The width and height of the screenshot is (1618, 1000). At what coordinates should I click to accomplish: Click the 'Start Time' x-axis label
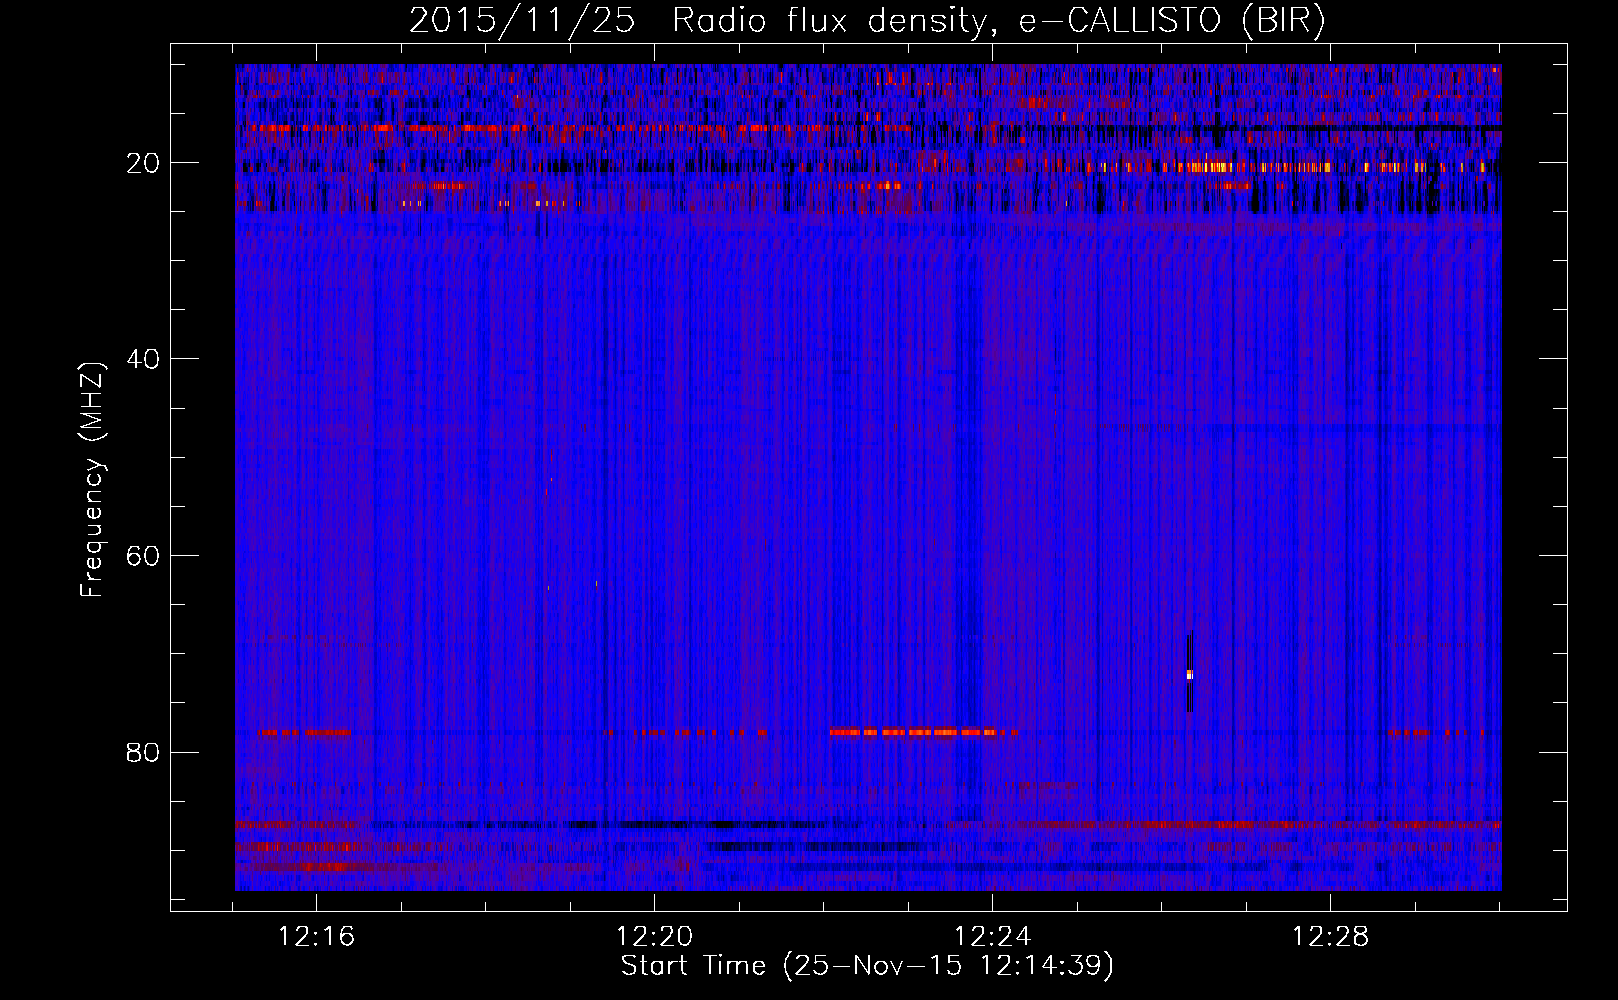click(x=866, y=966)
